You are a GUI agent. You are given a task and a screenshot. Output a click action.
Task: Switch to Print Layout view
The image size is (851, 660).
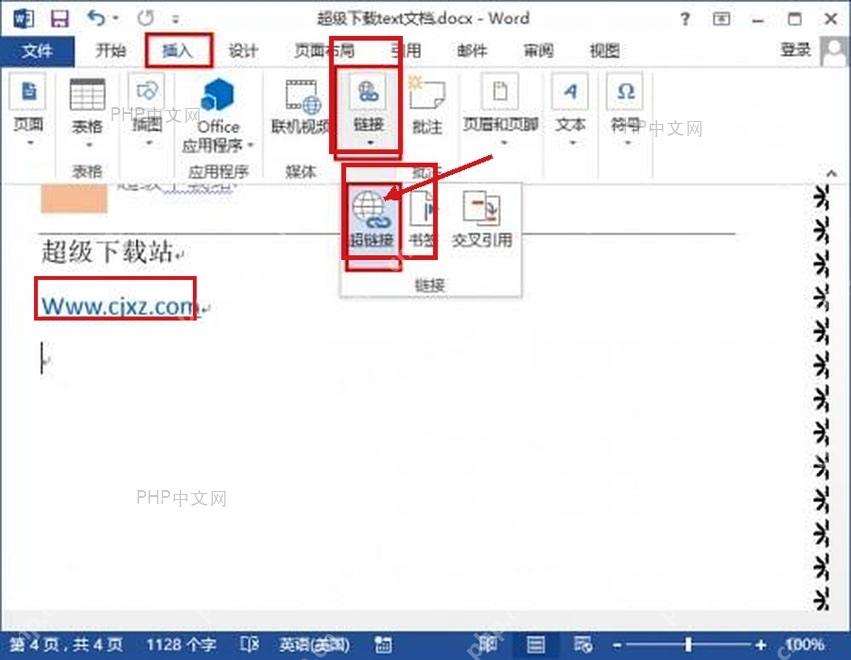coord(535,645)
